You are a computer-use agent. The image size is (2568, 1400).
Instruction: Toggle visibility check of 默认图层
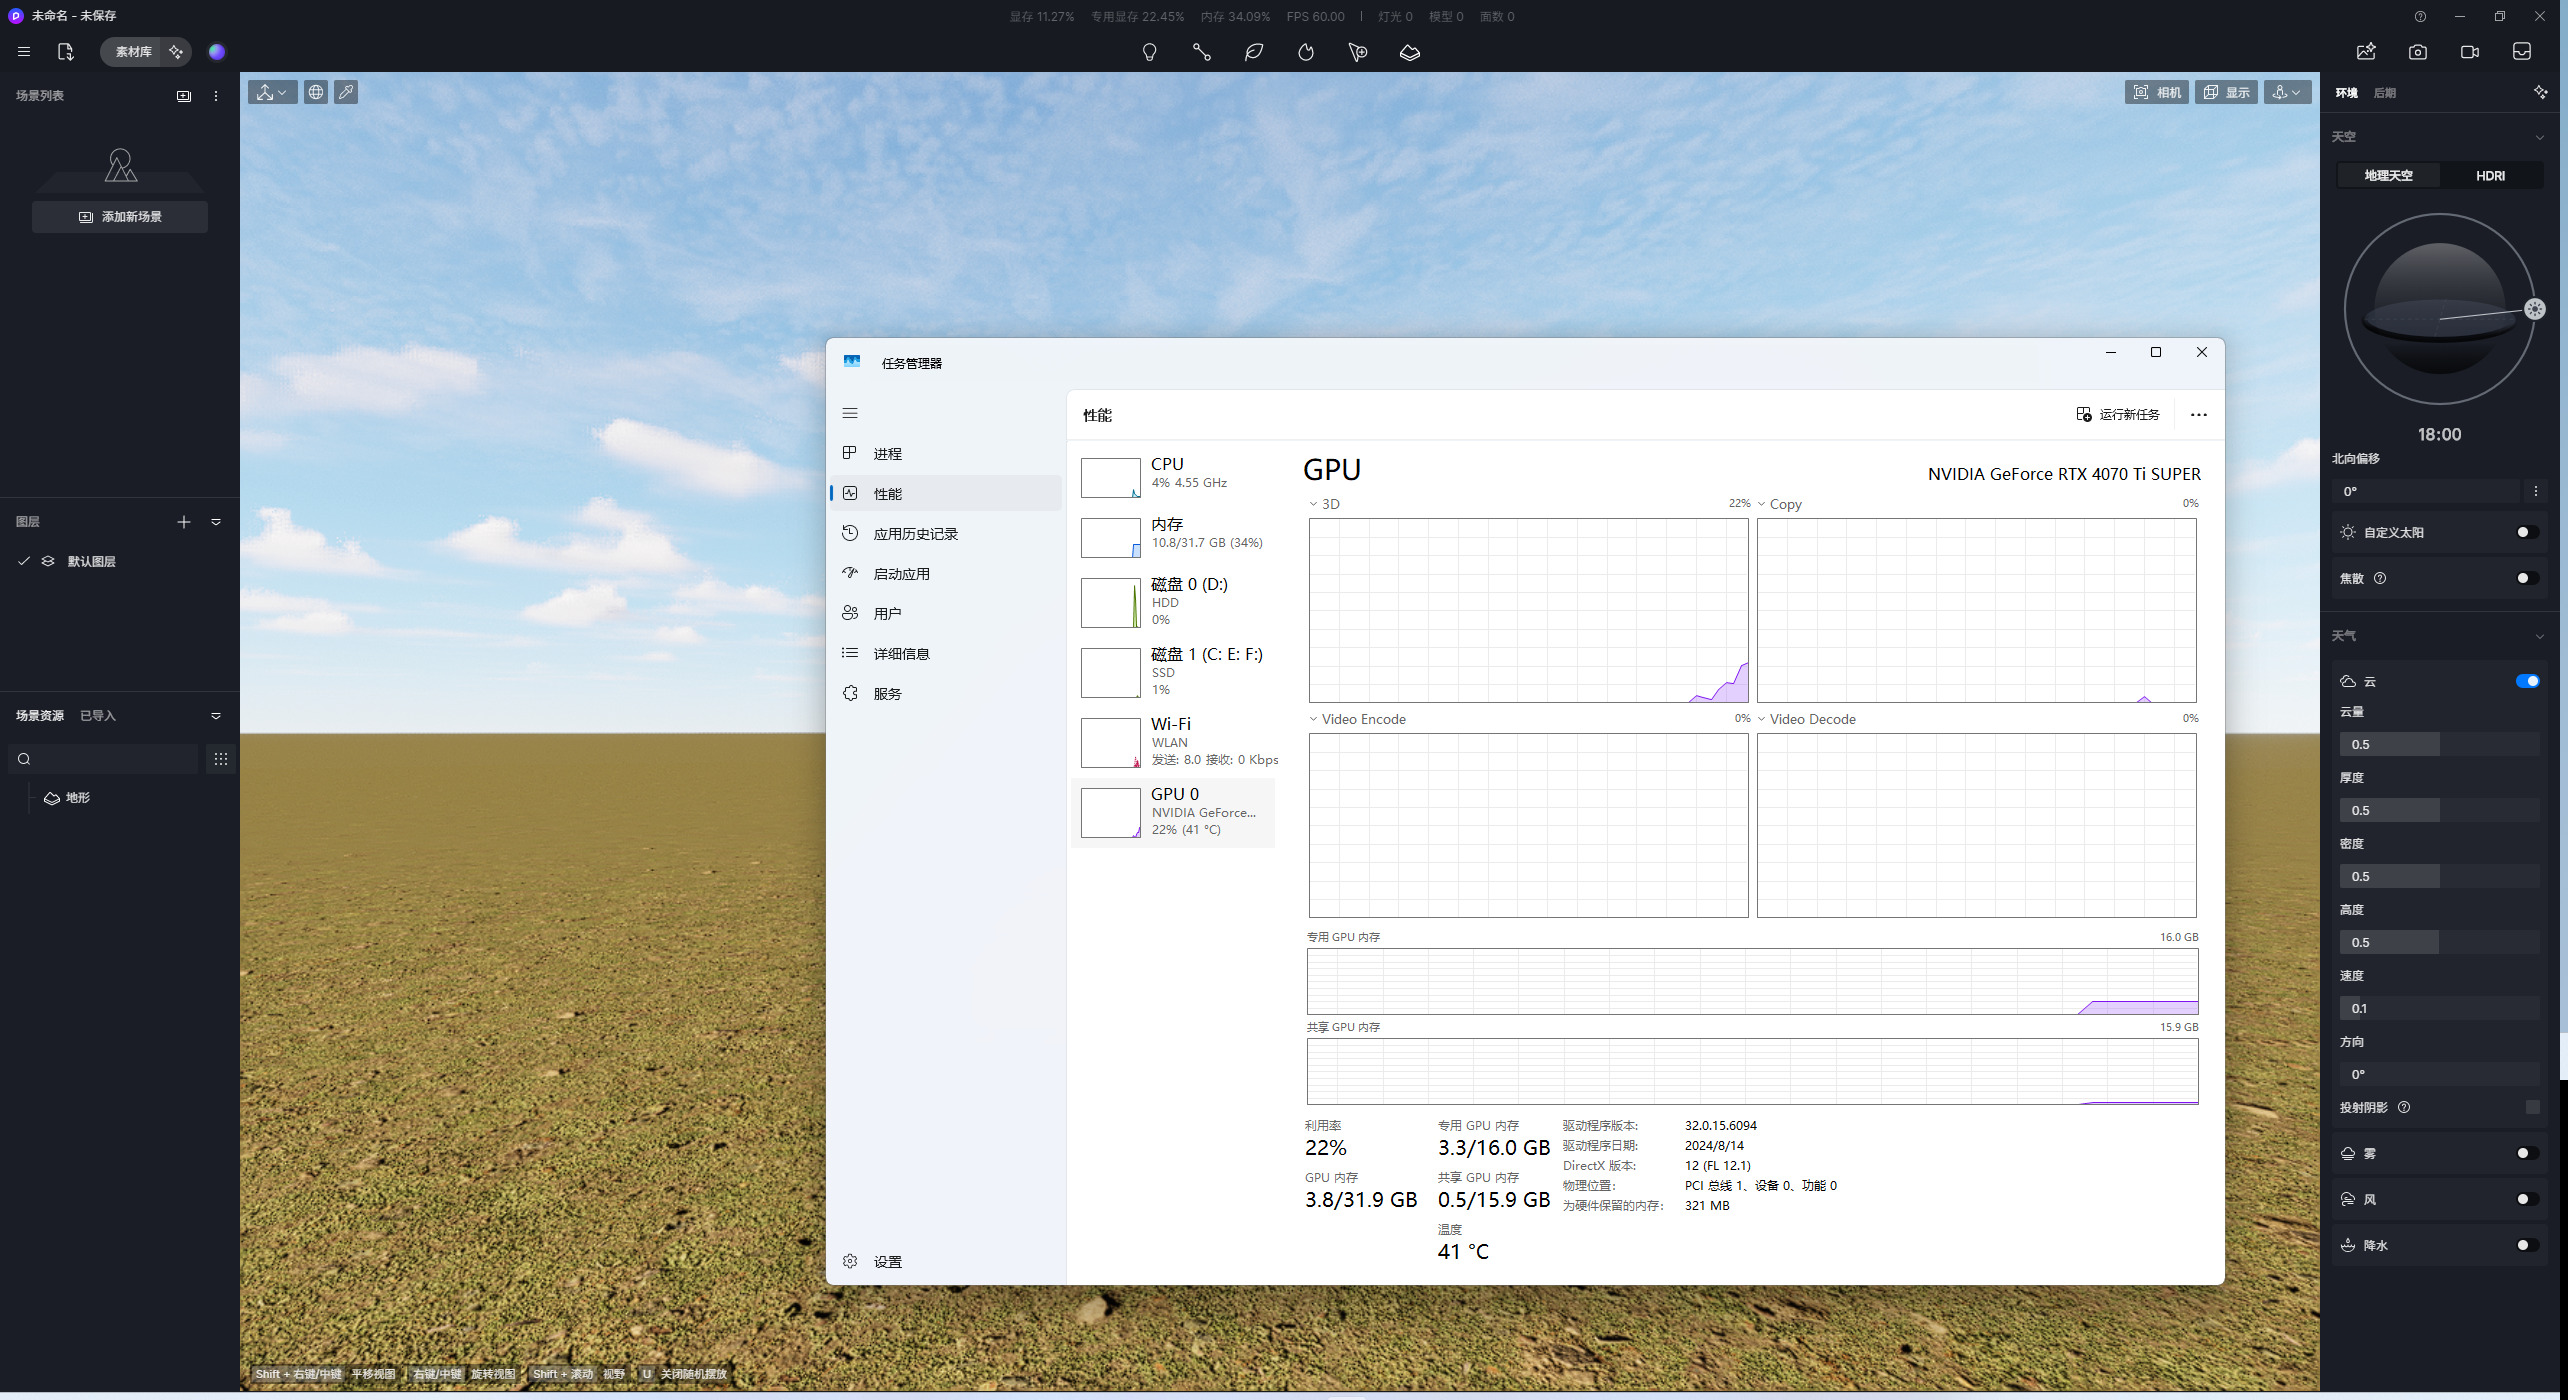click(24, 561)
